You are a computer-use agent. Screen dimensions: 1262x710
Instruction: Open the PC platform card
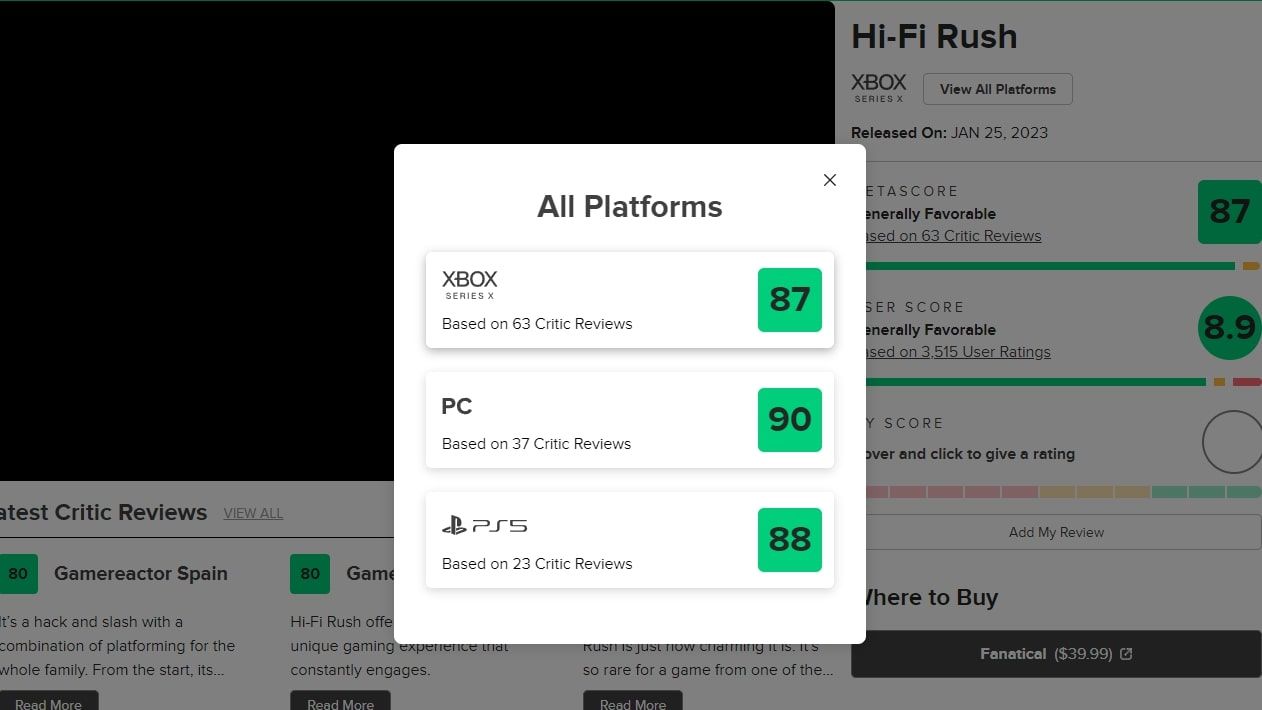(x=630, y=420)
